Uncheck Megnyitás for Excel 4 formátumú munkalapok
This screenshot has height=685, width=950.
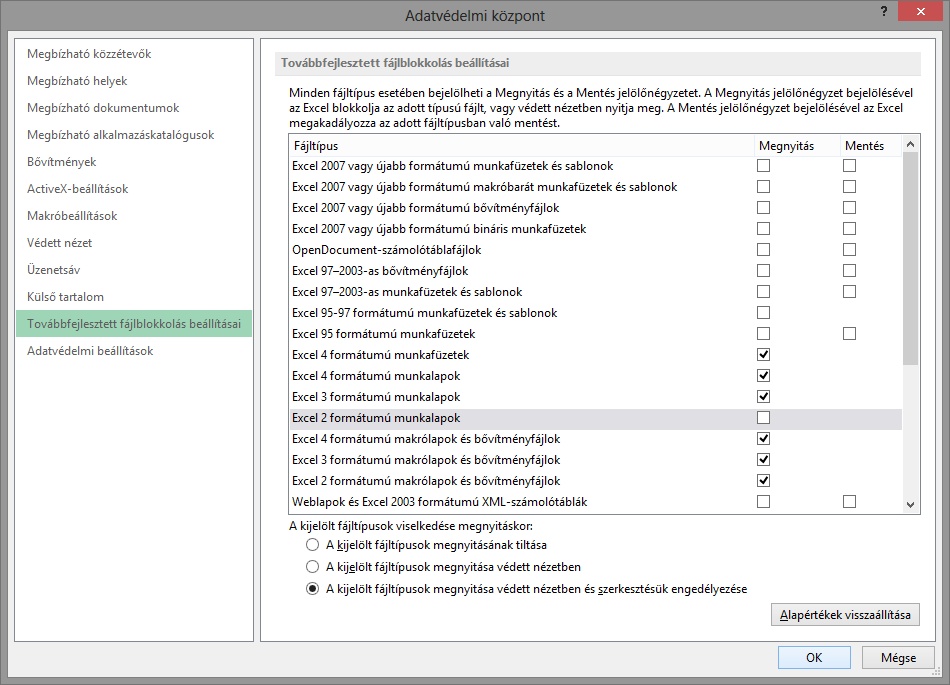[763, 376]
